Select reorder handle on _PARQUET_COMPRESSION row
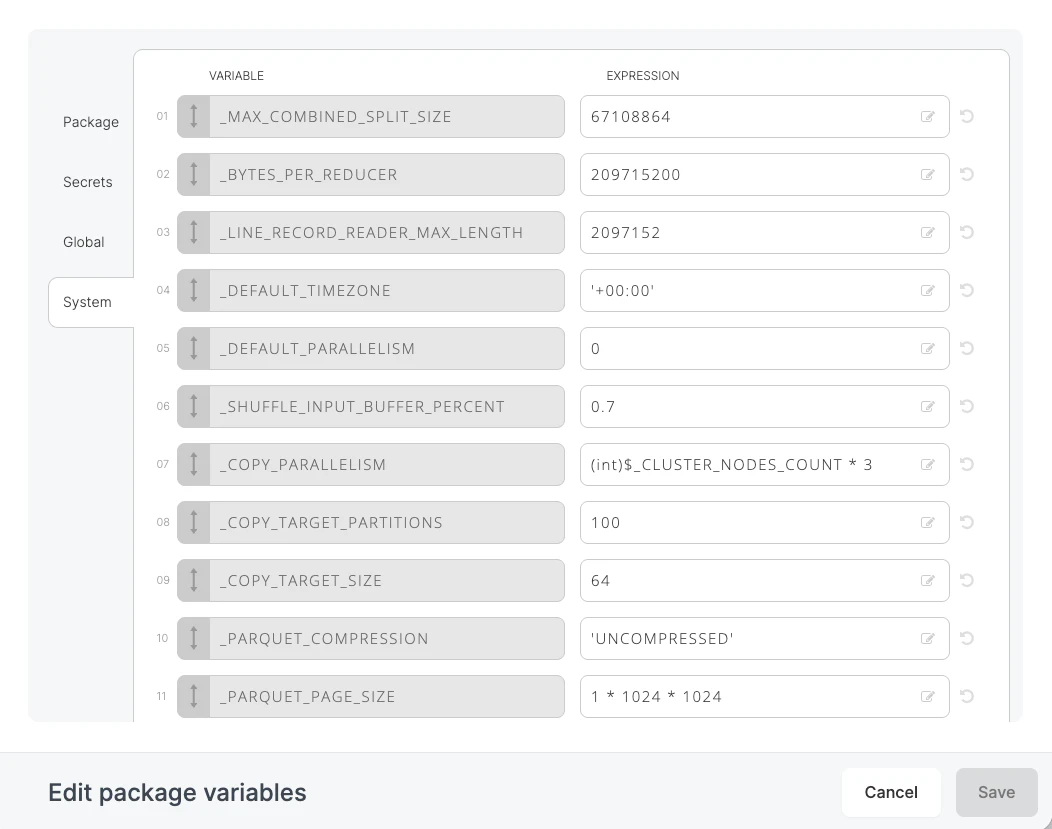Image resolution: width=1052 pixels, height=829 pixels. (194, 639)
